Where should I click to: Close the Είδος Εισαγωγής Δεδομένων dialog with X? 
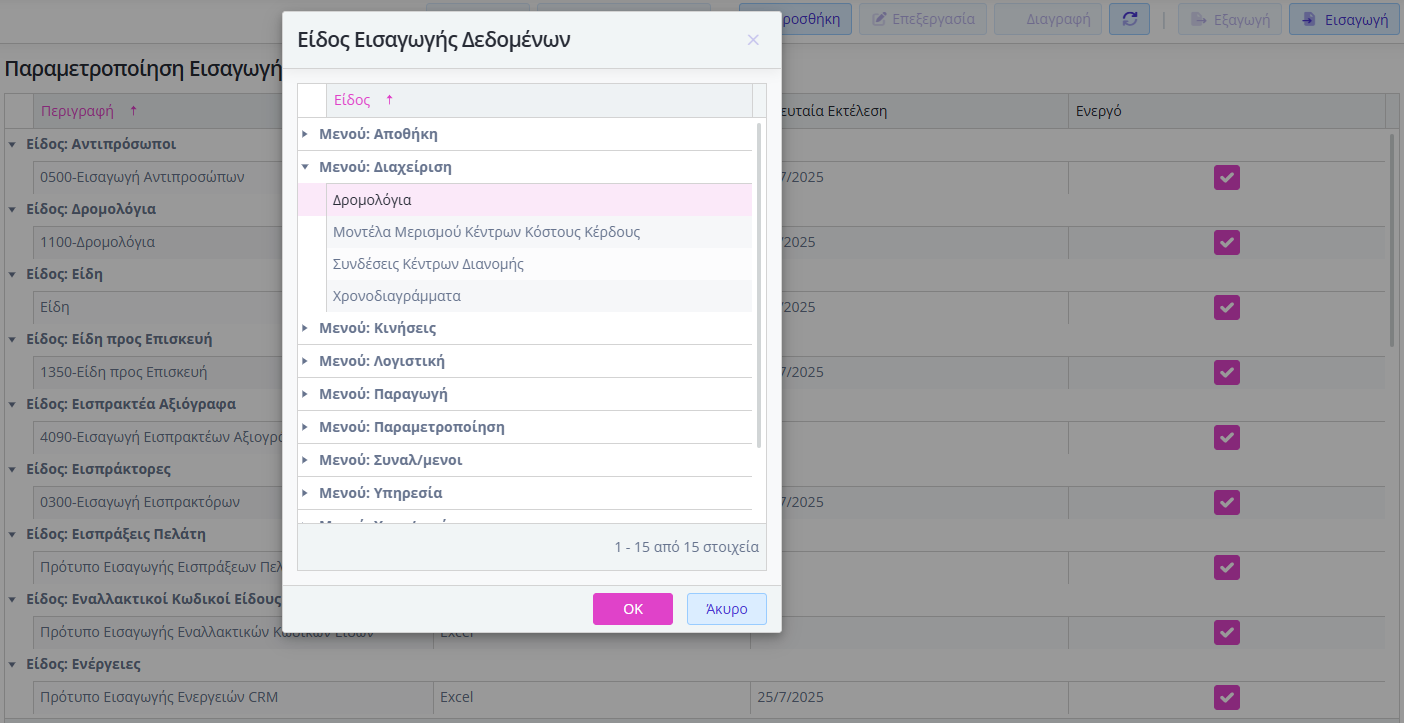753,40
